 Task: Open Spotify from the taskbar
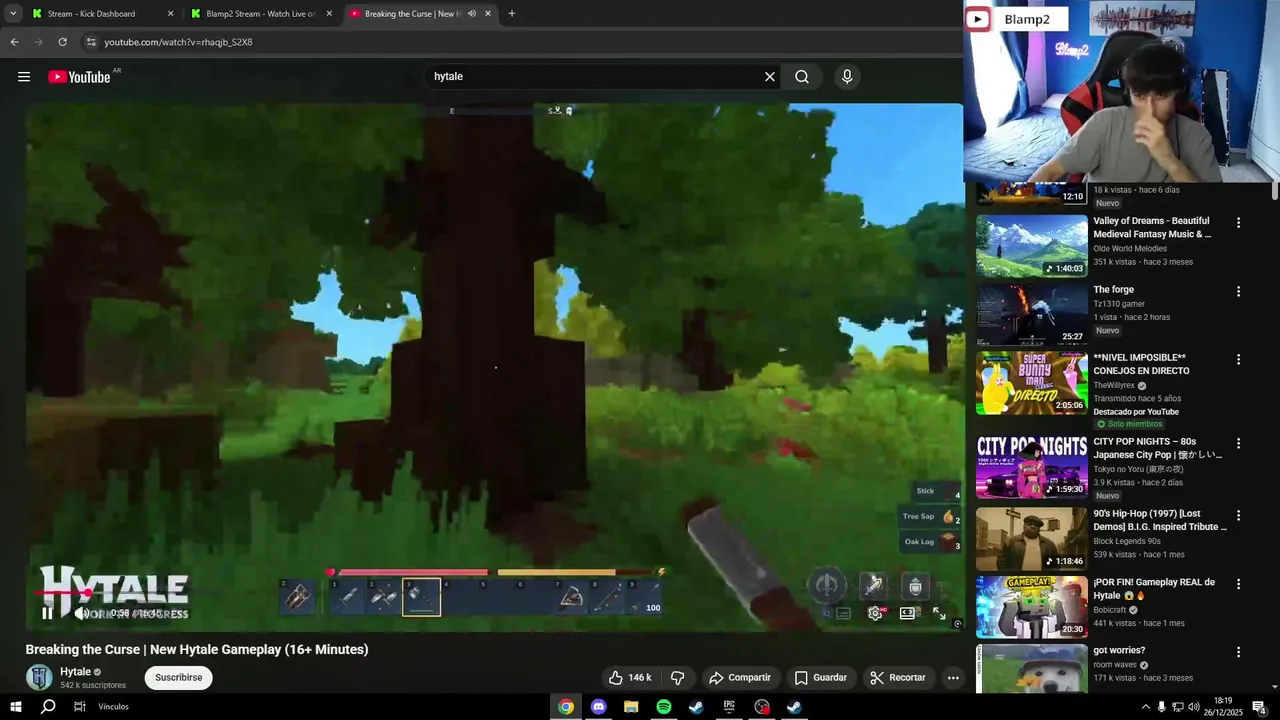click(664, 707)
